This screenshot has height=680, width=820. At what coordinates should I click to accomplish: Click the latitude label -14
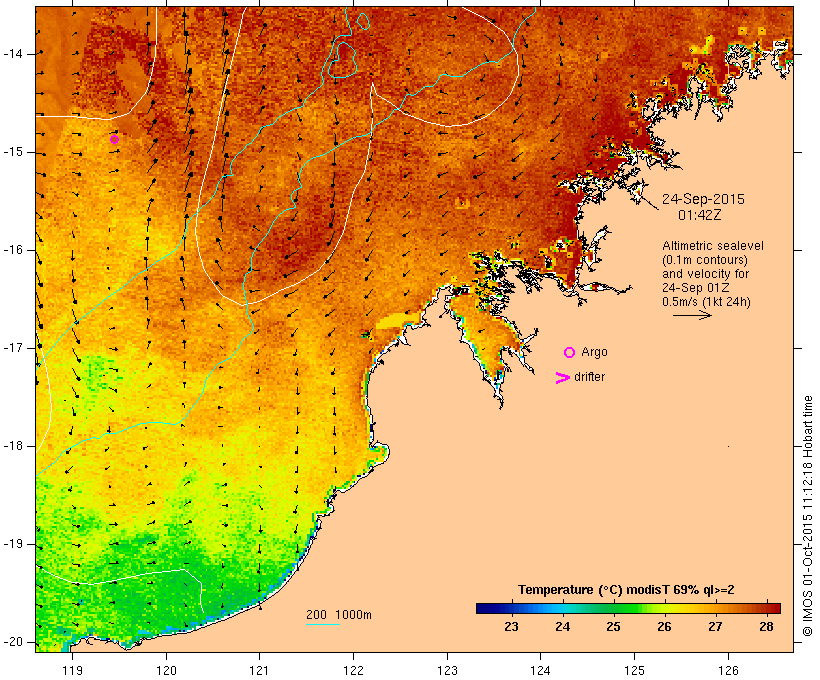(x=13, y=54)
